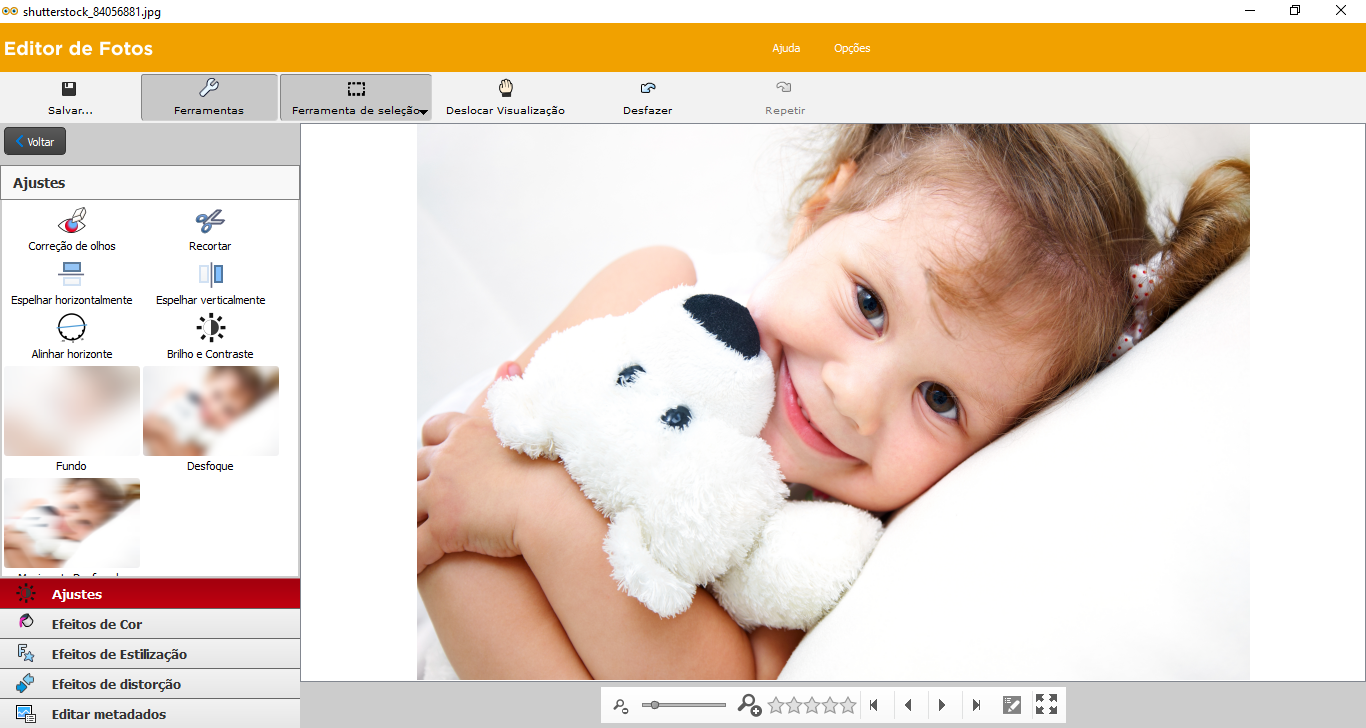1366x728 pixels.
Task: Select the Recortar scissors tool
Action: click(x=210, y=221)
